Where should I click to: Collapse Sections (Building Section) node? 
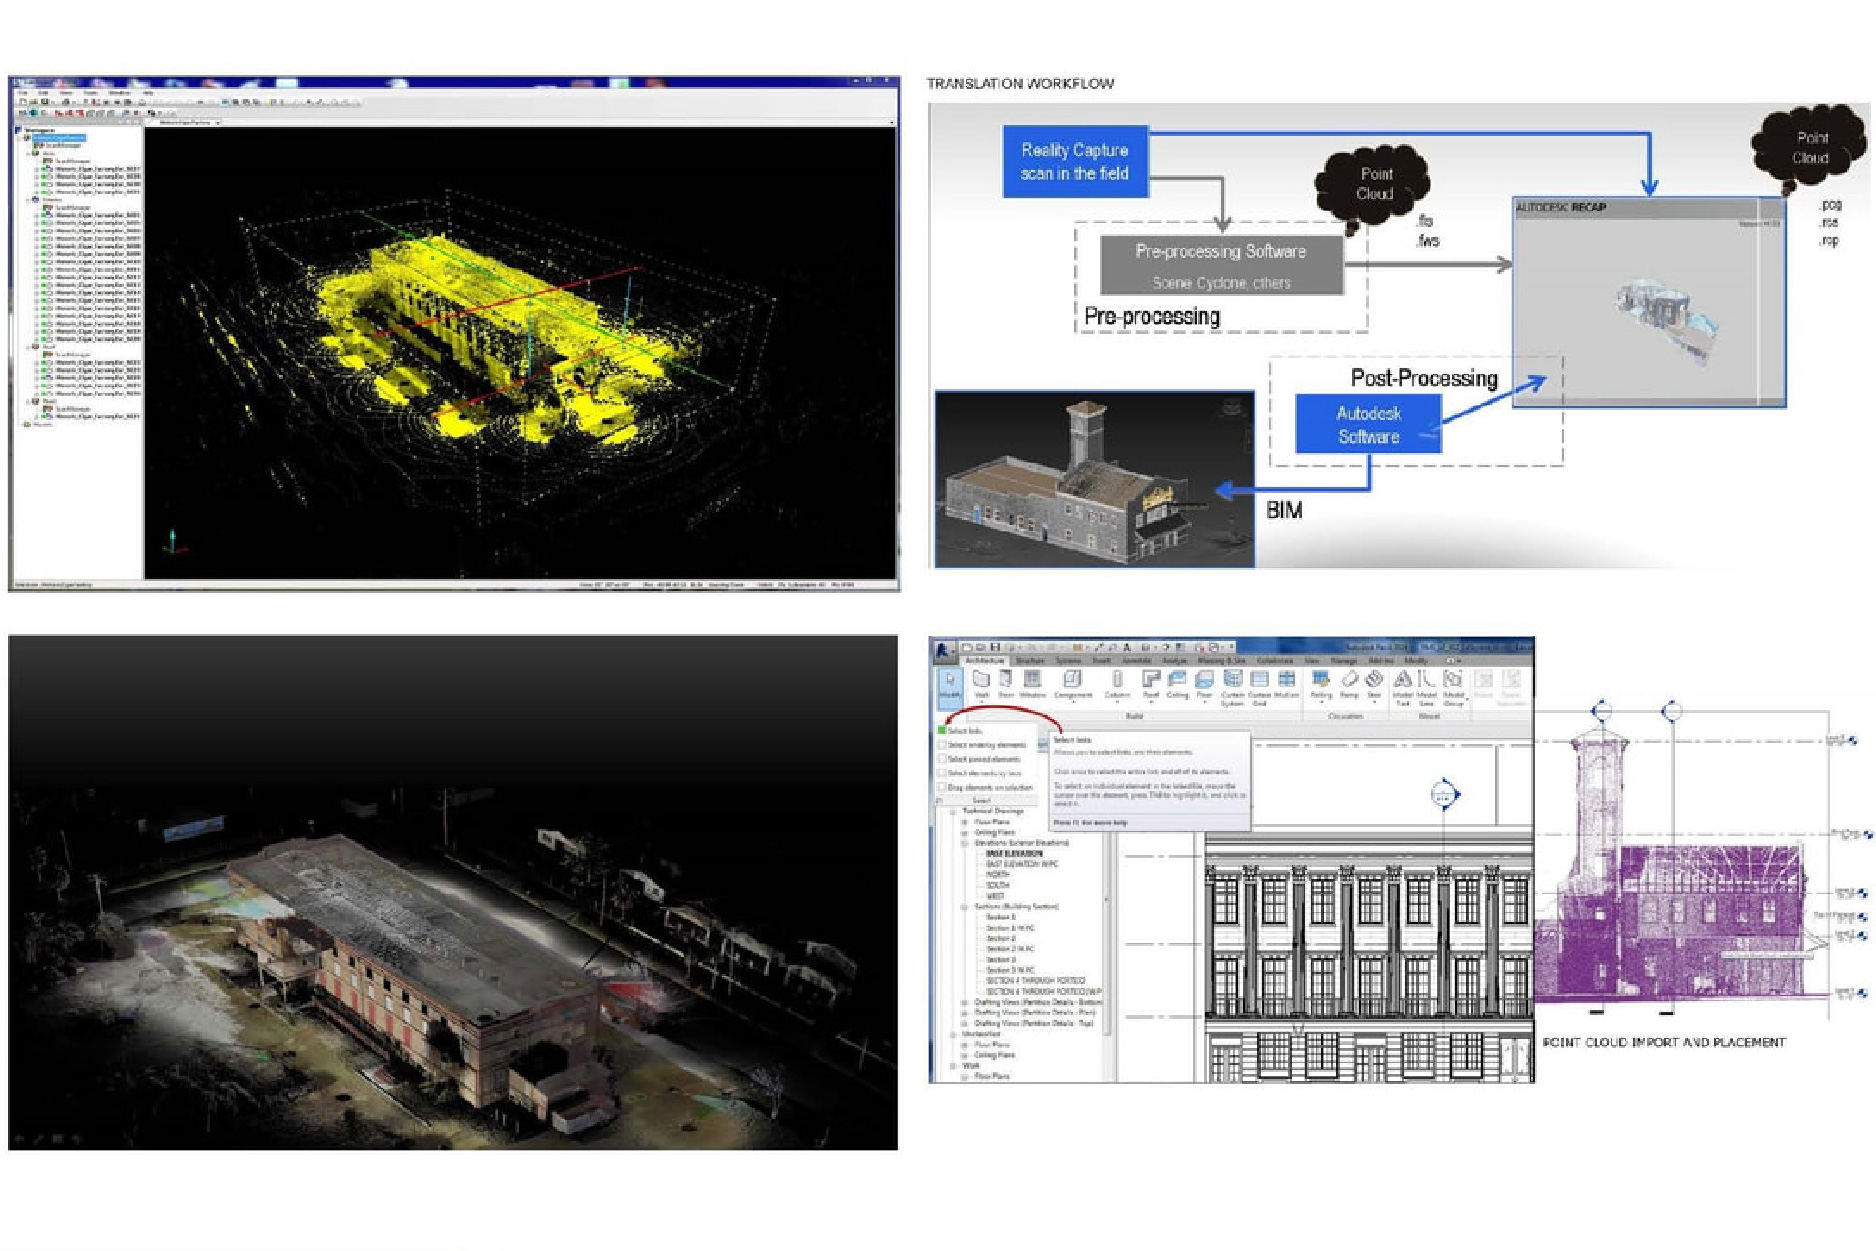point(964,907)
